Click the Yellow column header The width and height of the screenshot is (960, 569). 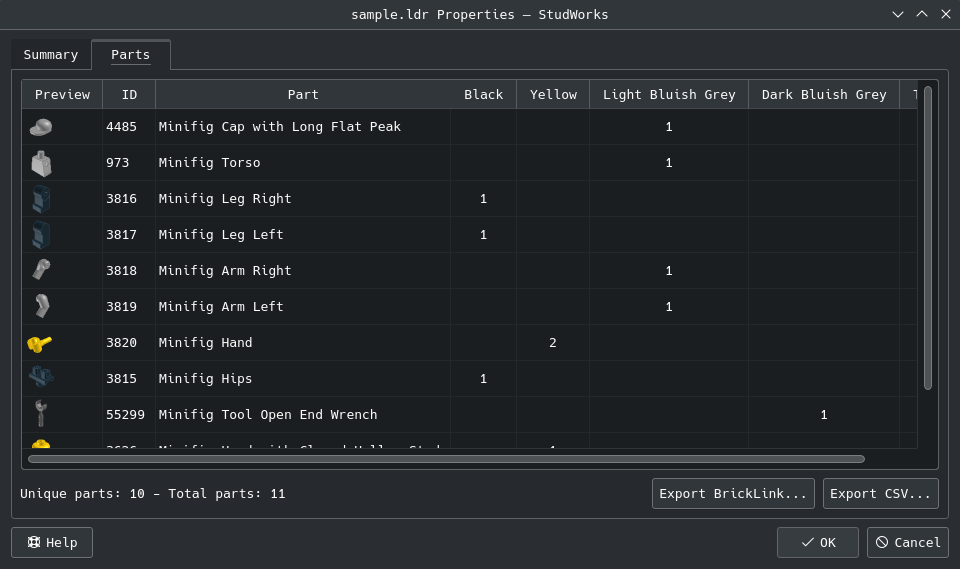tap(553, 94)
